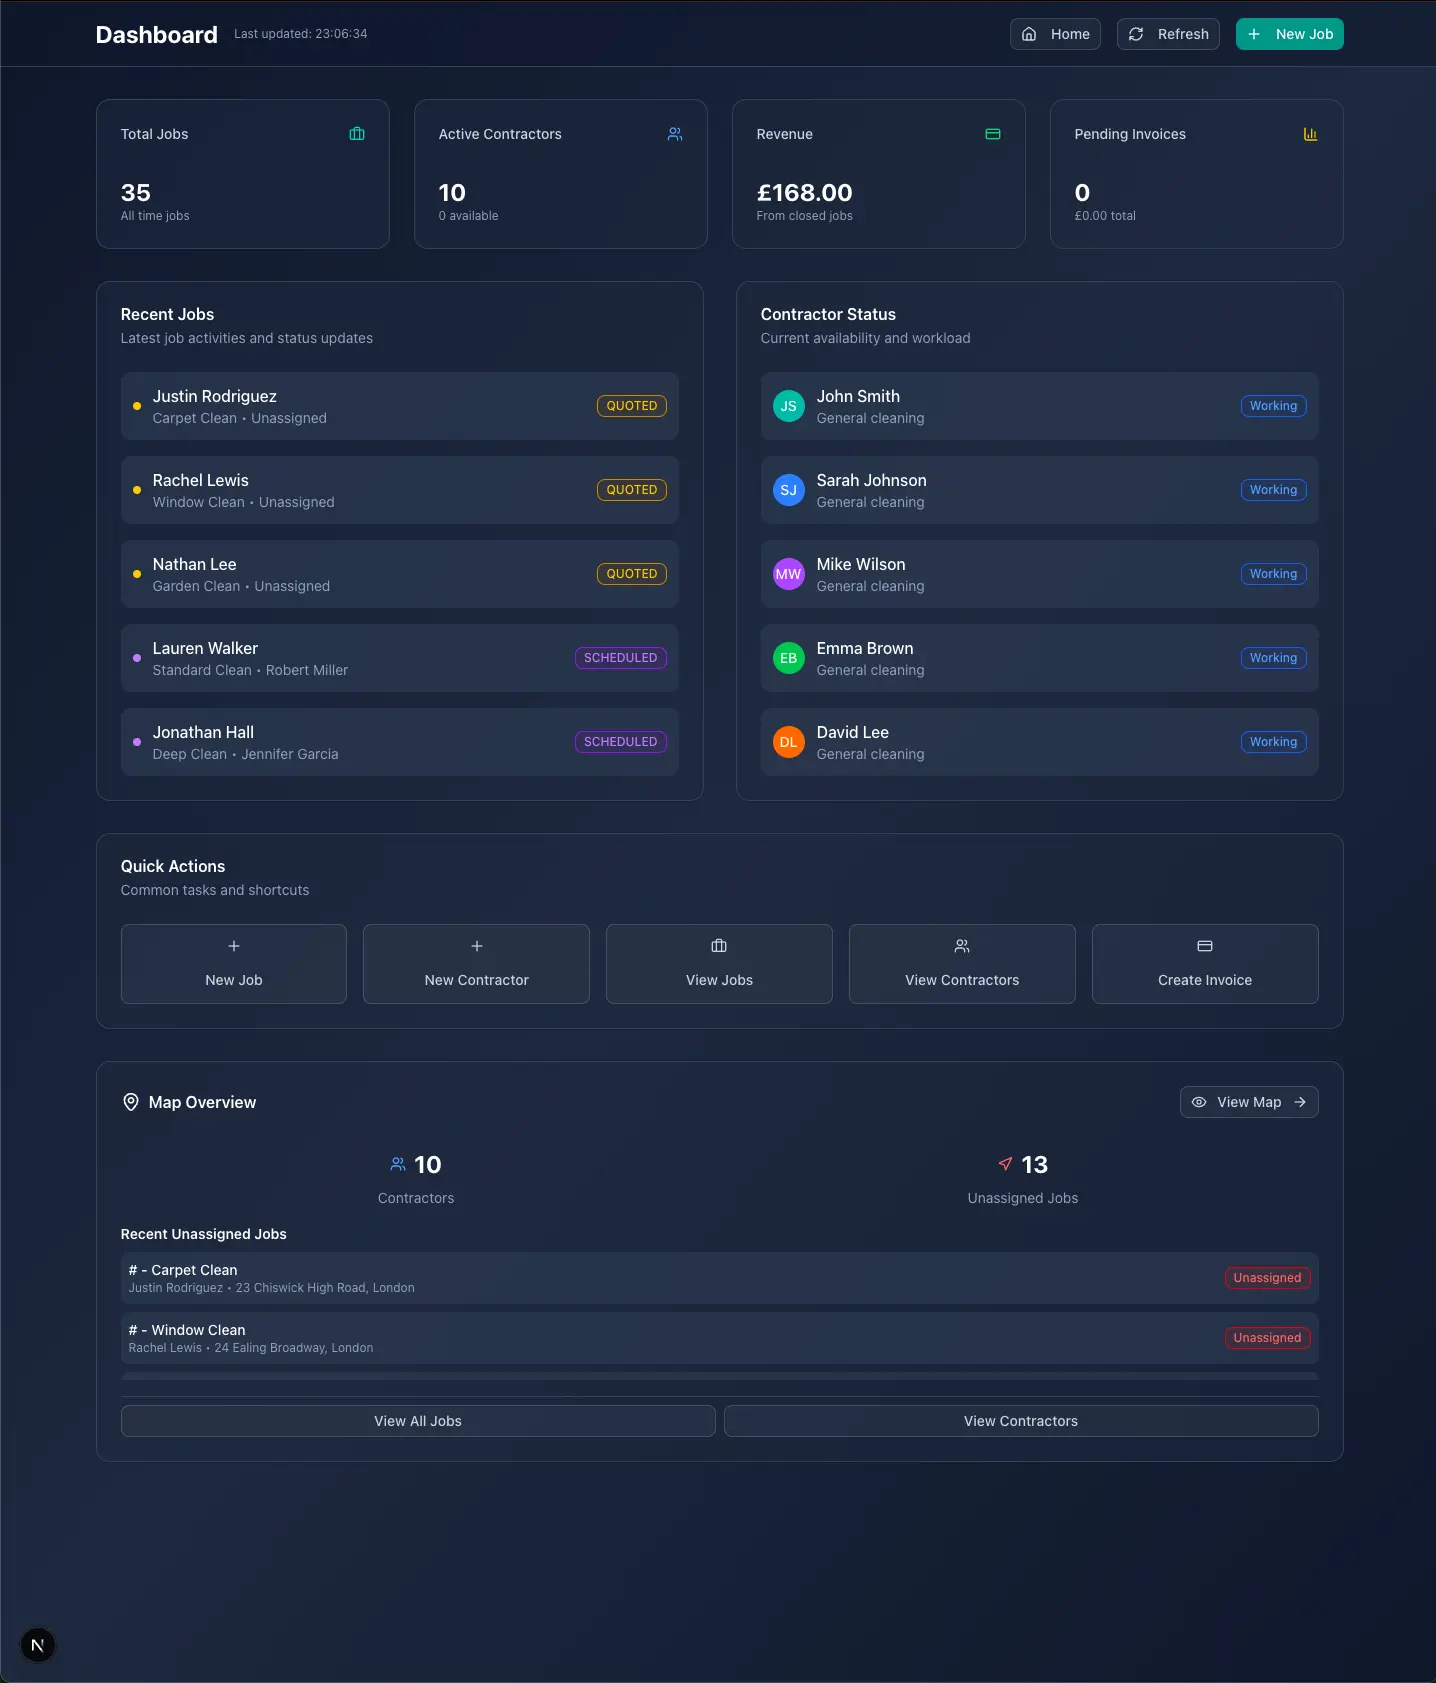This screenshot has height=1683, width=1436.
Task: Click the MW avatar for Mike Wilson
Action: click(789, 574)
